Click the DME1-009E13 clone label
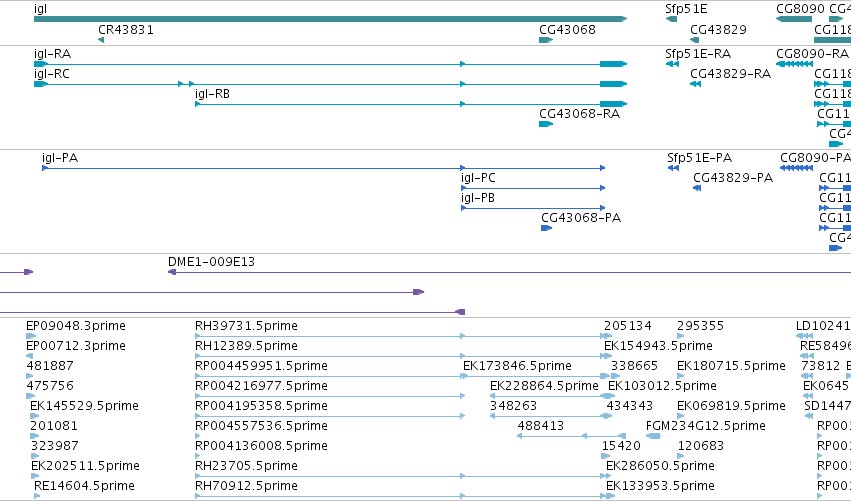851x501 pixels. [211, 262]
